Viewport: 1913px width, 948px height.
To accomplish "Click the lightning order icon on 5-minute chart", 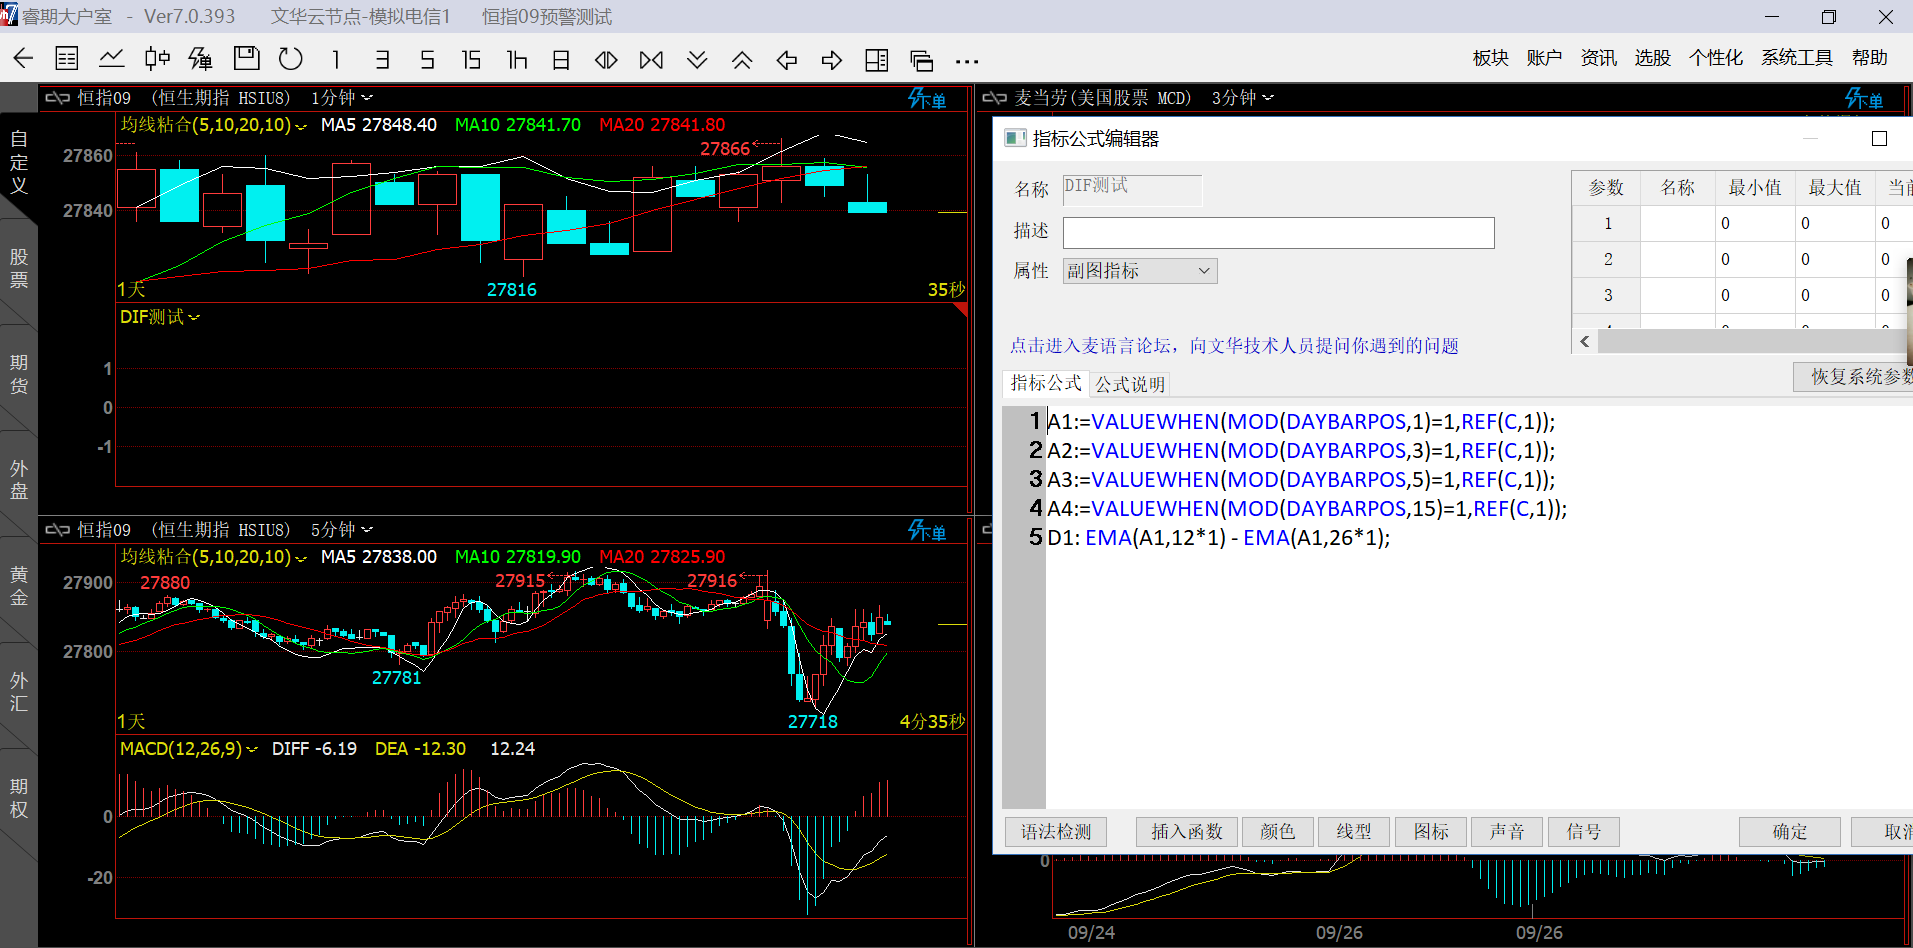I will [x=926, y=531].
